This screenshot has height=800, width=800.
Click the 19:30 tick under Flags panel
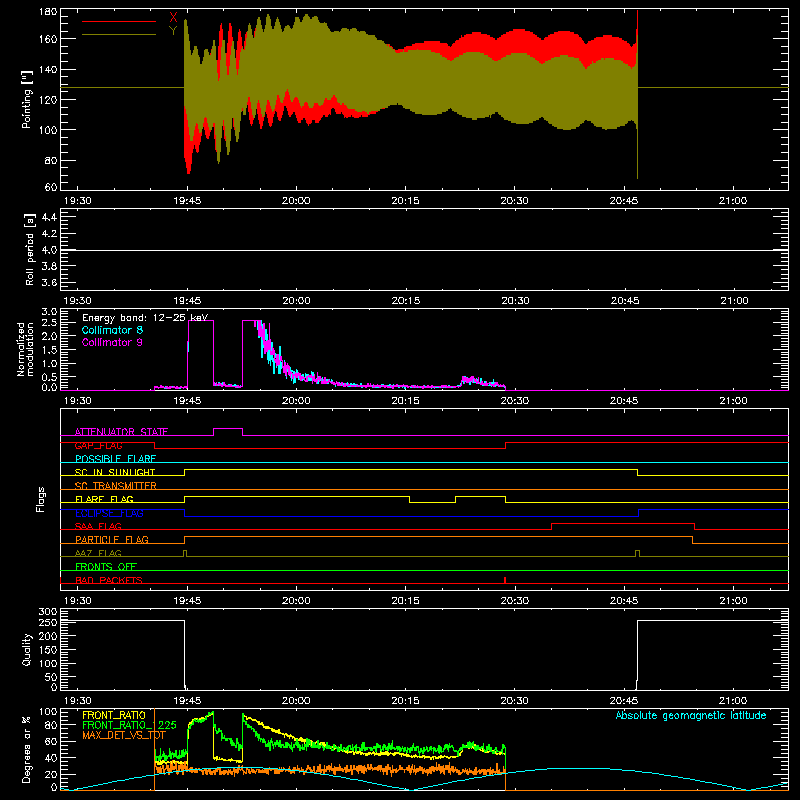[78, 601]
